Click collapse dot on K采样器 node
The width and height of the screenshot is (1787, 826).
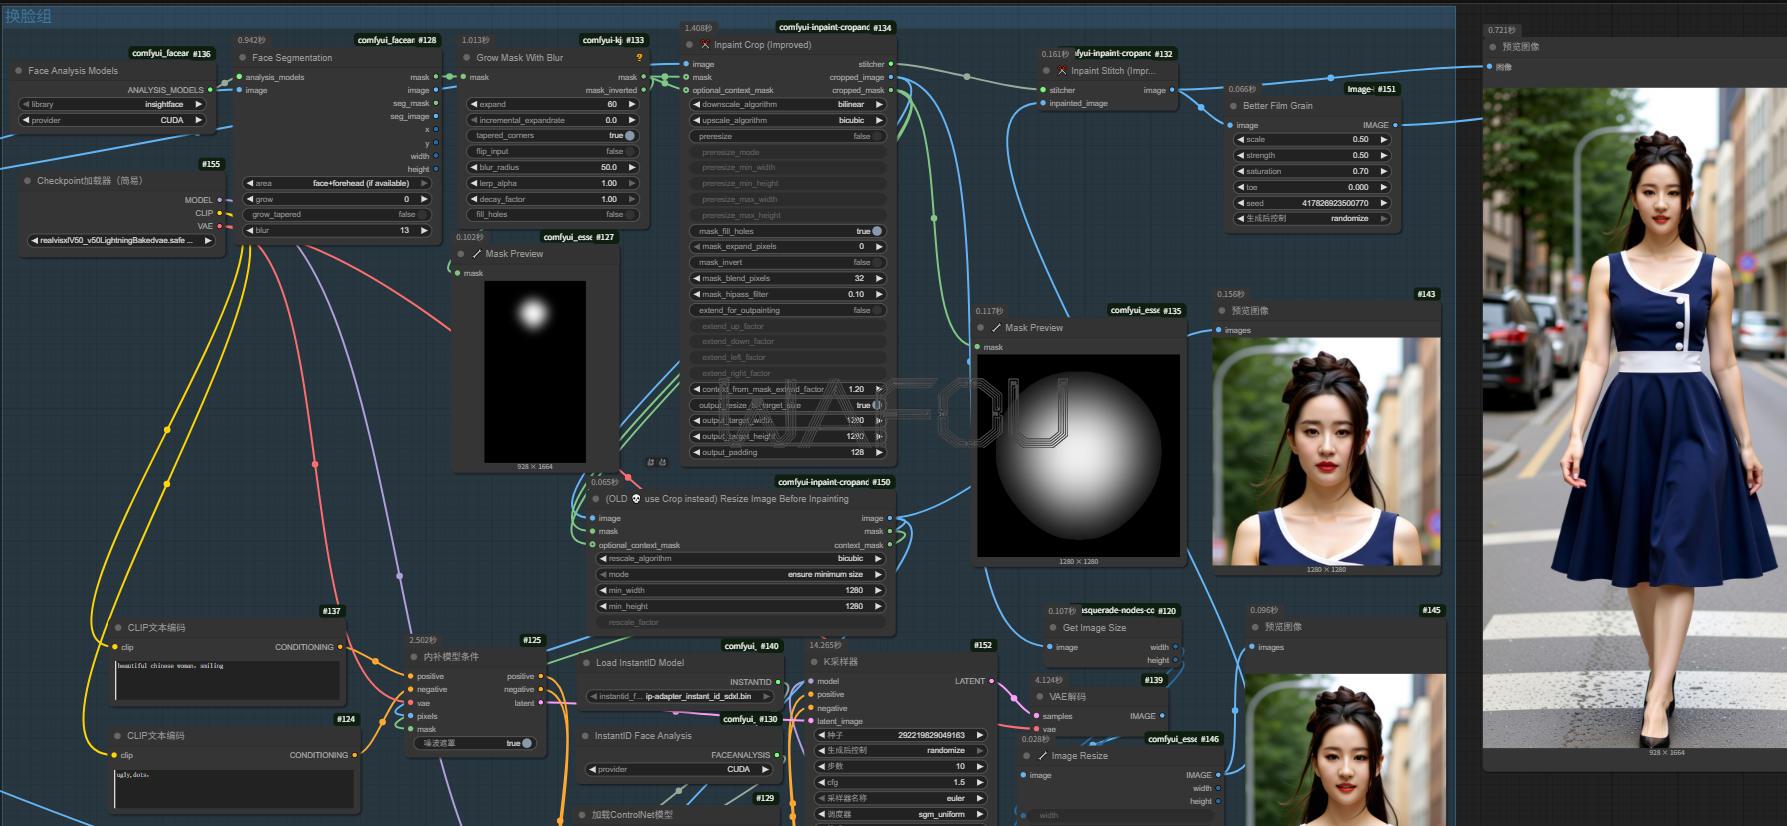pyautogui.click(x=814, y=662)
